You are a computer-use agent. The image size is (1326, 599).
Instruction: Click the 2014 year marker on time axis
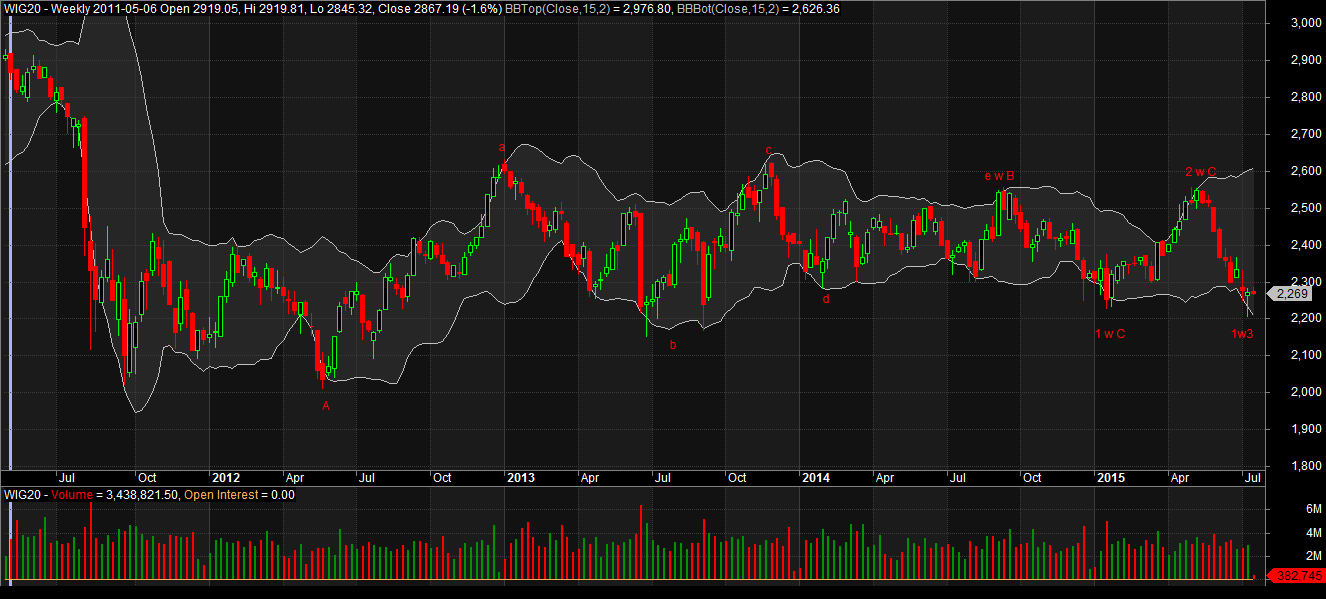(x=816, y=478)
